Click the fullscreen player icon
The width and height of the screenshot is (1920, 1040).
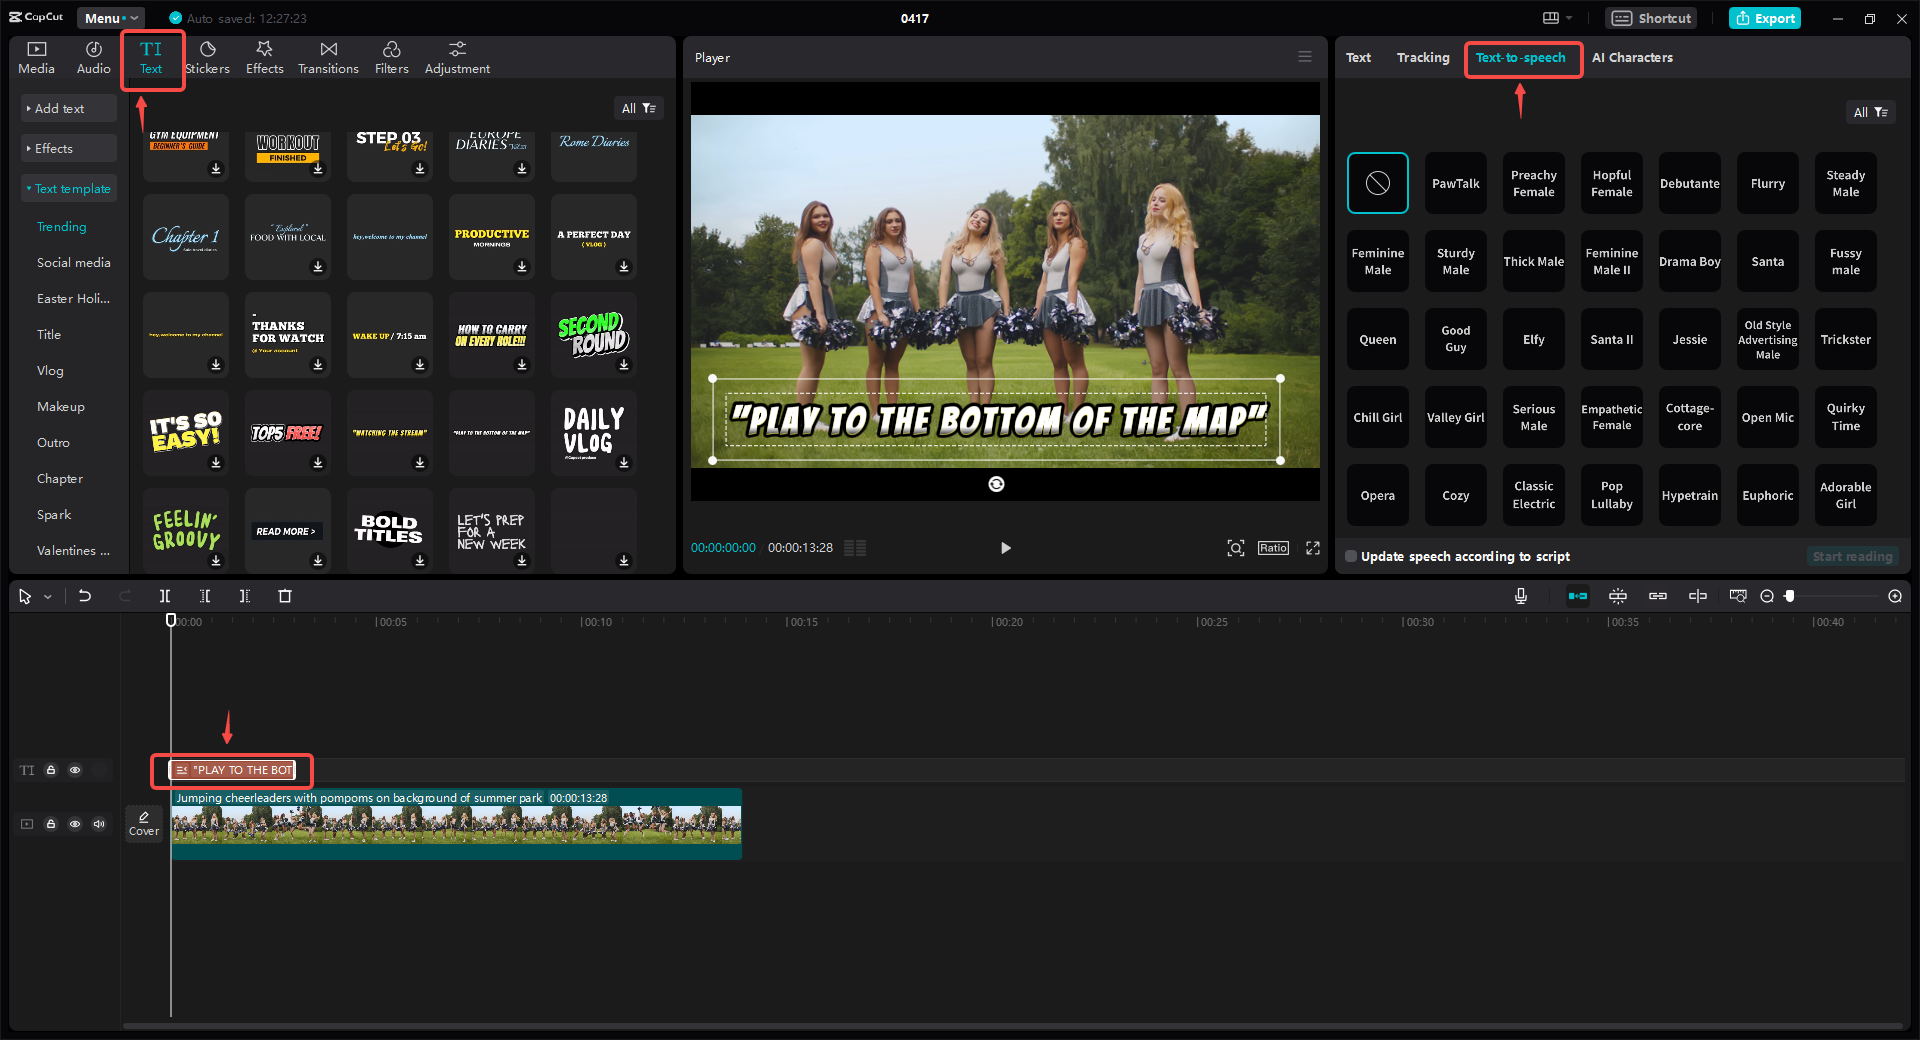point(1313,548)
